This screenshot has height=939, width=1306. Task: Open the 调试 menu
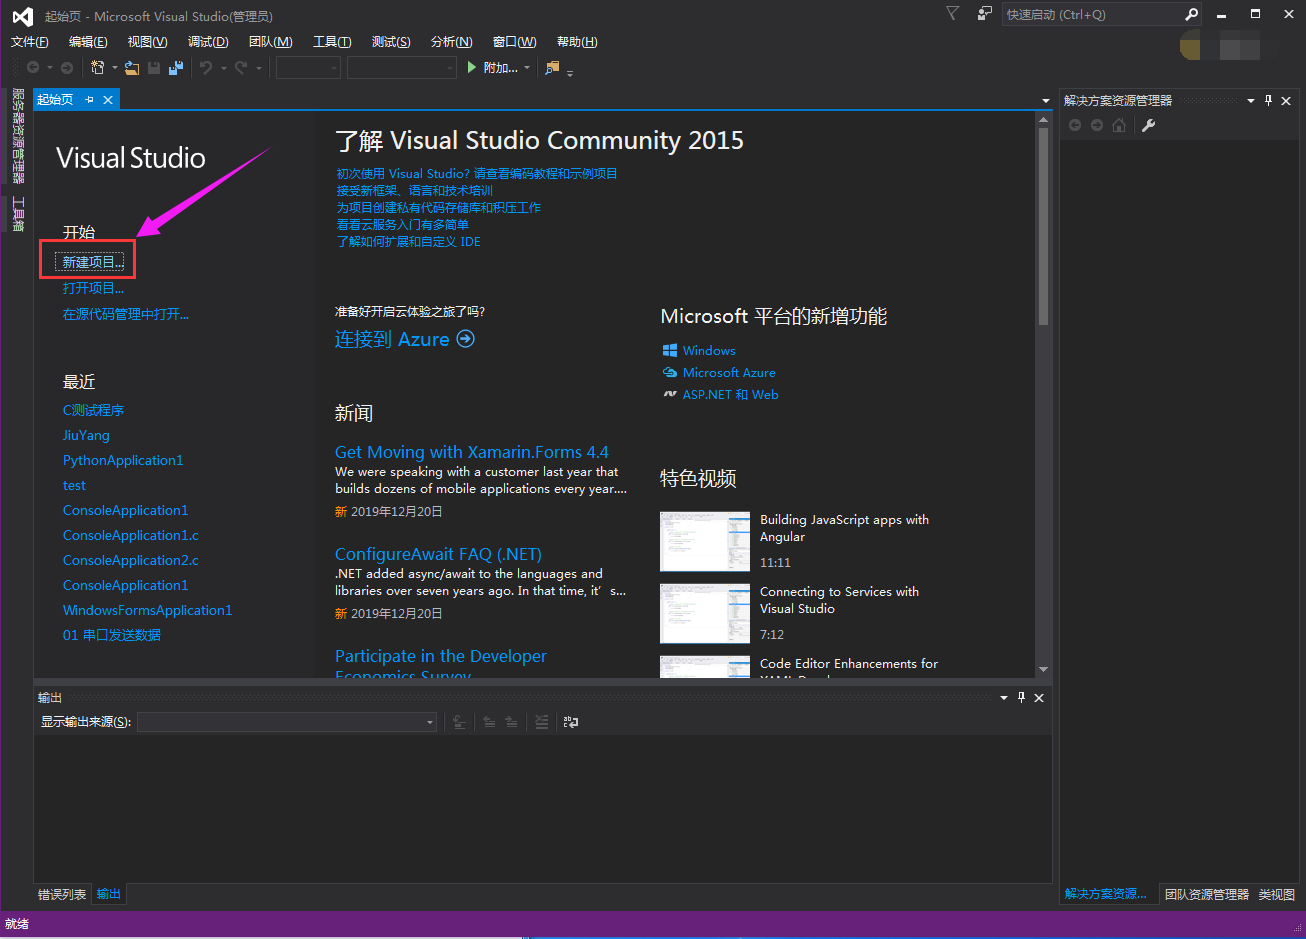pyautogui.click(x=207, y=41)
